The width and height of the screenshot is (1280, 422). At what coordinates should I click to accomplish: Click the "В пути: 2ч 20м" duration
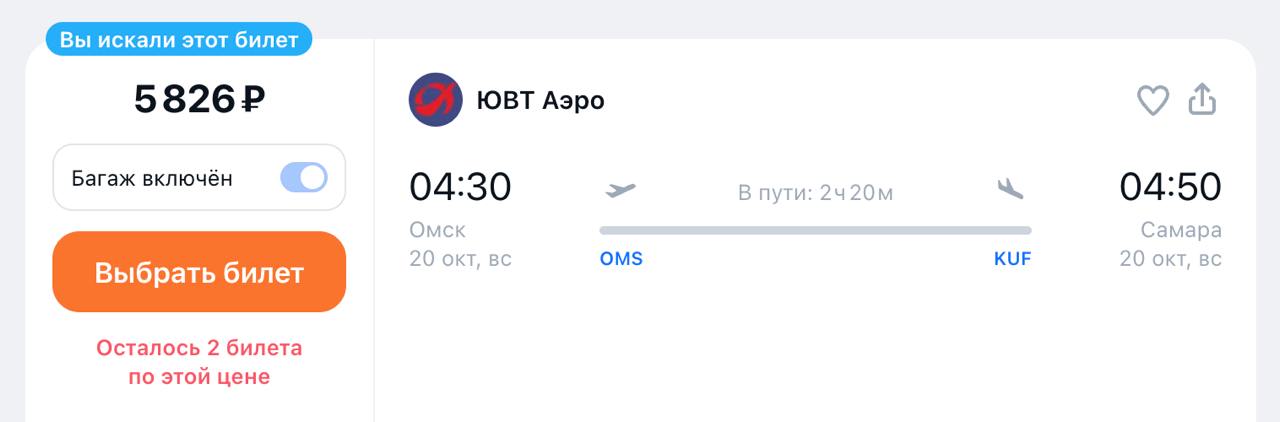815,193
